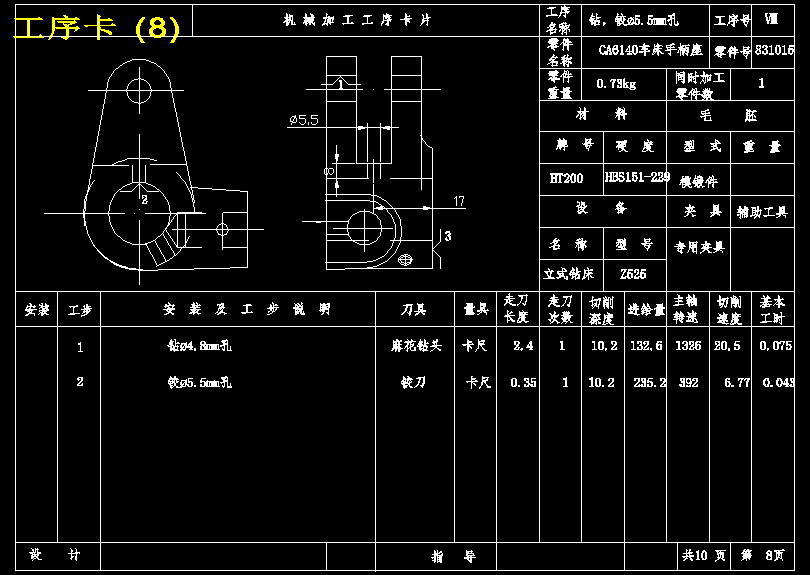Select the page indicator 第8页
Screen dimensions: 810x575
pos(762,555)
